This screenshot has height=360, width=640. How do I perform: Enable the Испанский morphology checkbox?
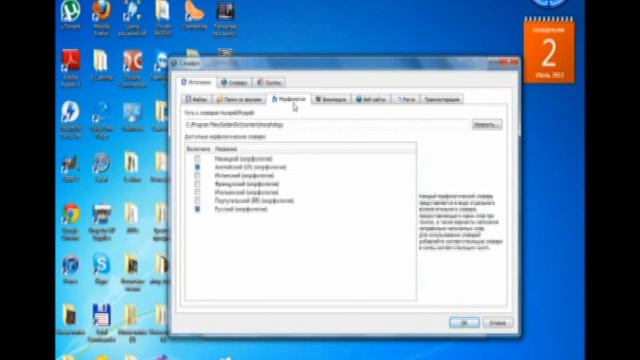click(x=197, y=176)
